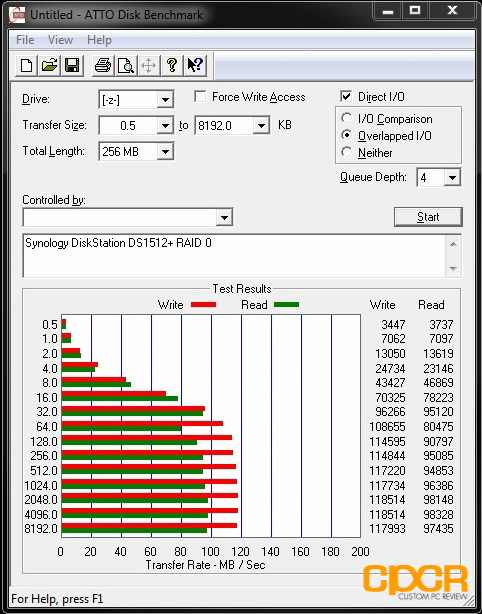
Task: Click the green Read legend swatch
Action: [286, 305]
